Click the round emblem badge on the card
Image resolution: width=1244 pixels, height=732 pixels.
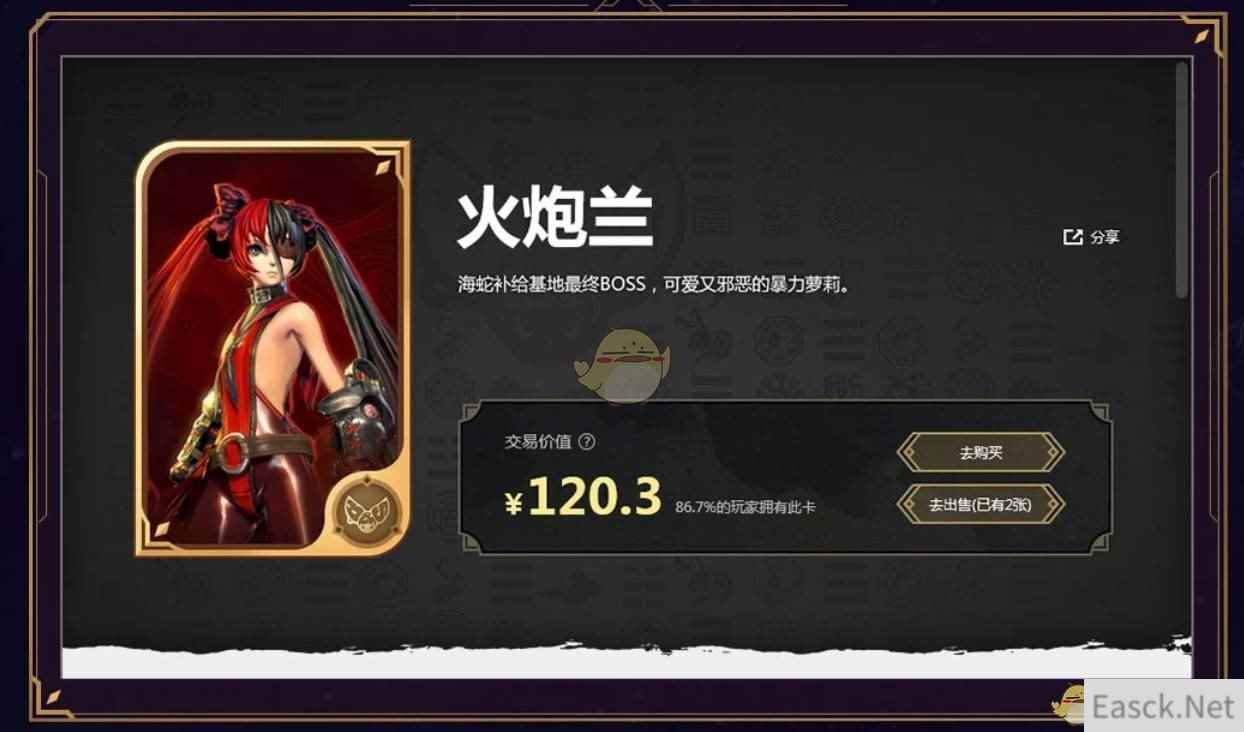[370, 512]
